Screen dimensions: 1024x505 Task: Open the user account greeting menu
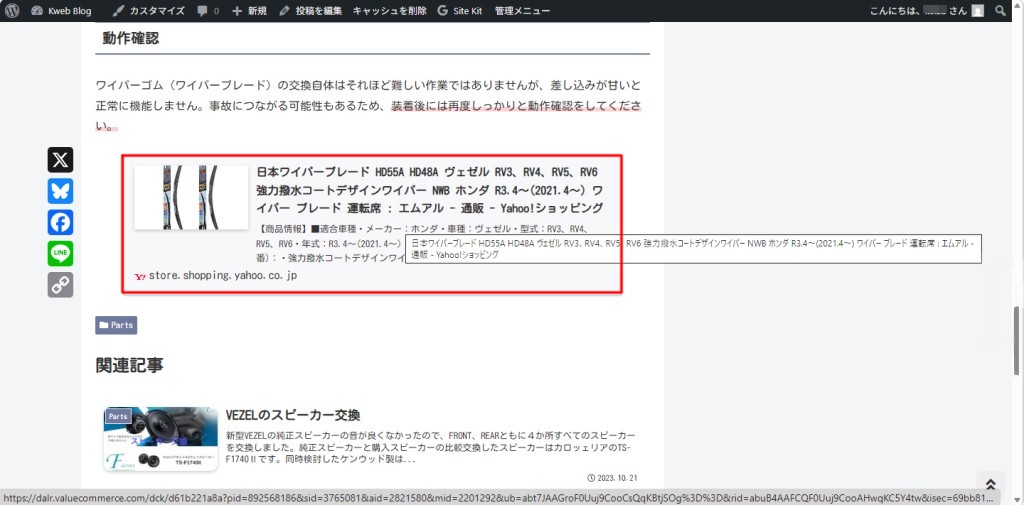click(x=918, y=11)
